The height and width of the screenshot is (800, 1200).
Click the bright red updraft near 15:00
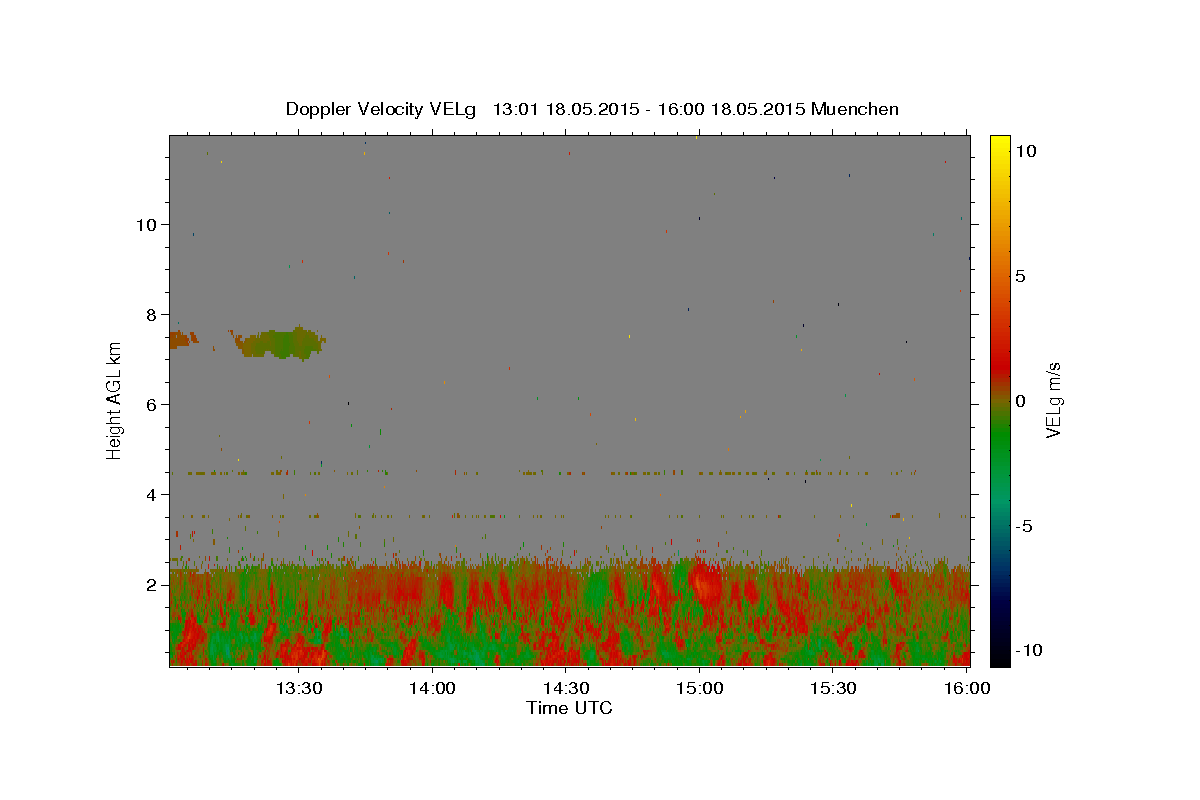pos(705,584)
